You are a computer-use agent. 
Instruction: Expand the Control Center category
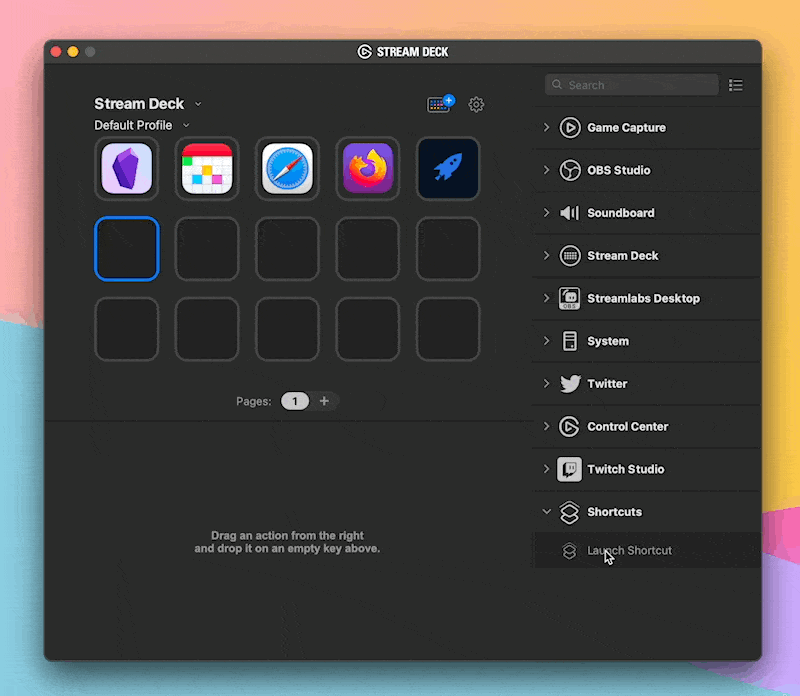[x=546, y=427]
